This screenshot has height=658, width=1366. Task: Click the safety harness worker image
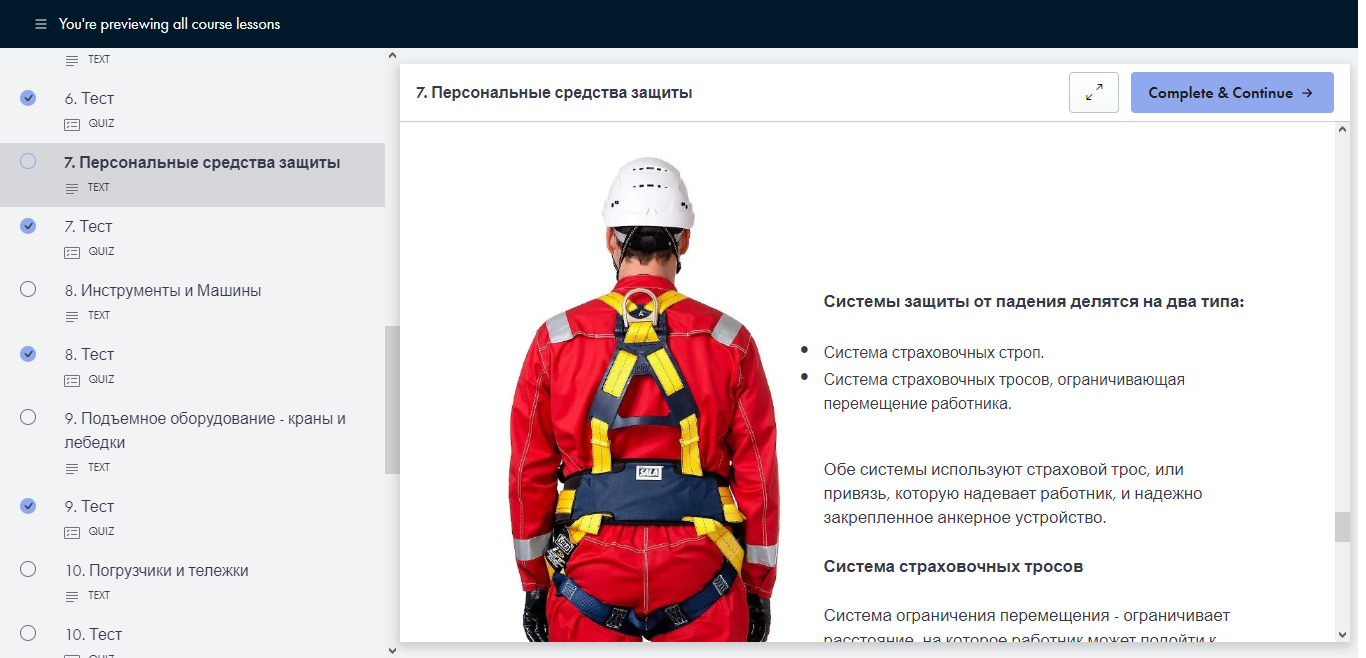pos(644,400)
